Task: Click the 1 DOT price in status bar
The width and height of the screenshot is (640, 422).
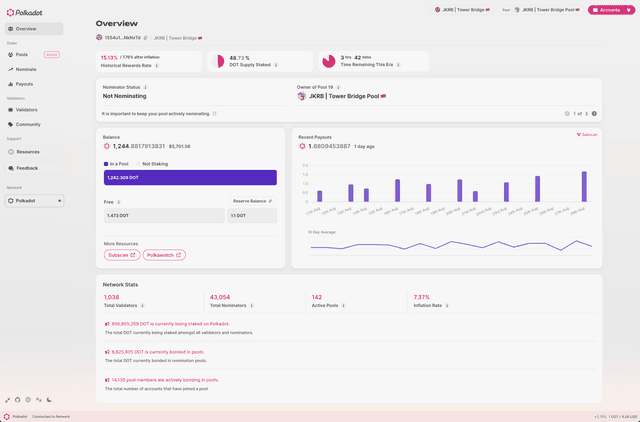Action: pos(622,417)
